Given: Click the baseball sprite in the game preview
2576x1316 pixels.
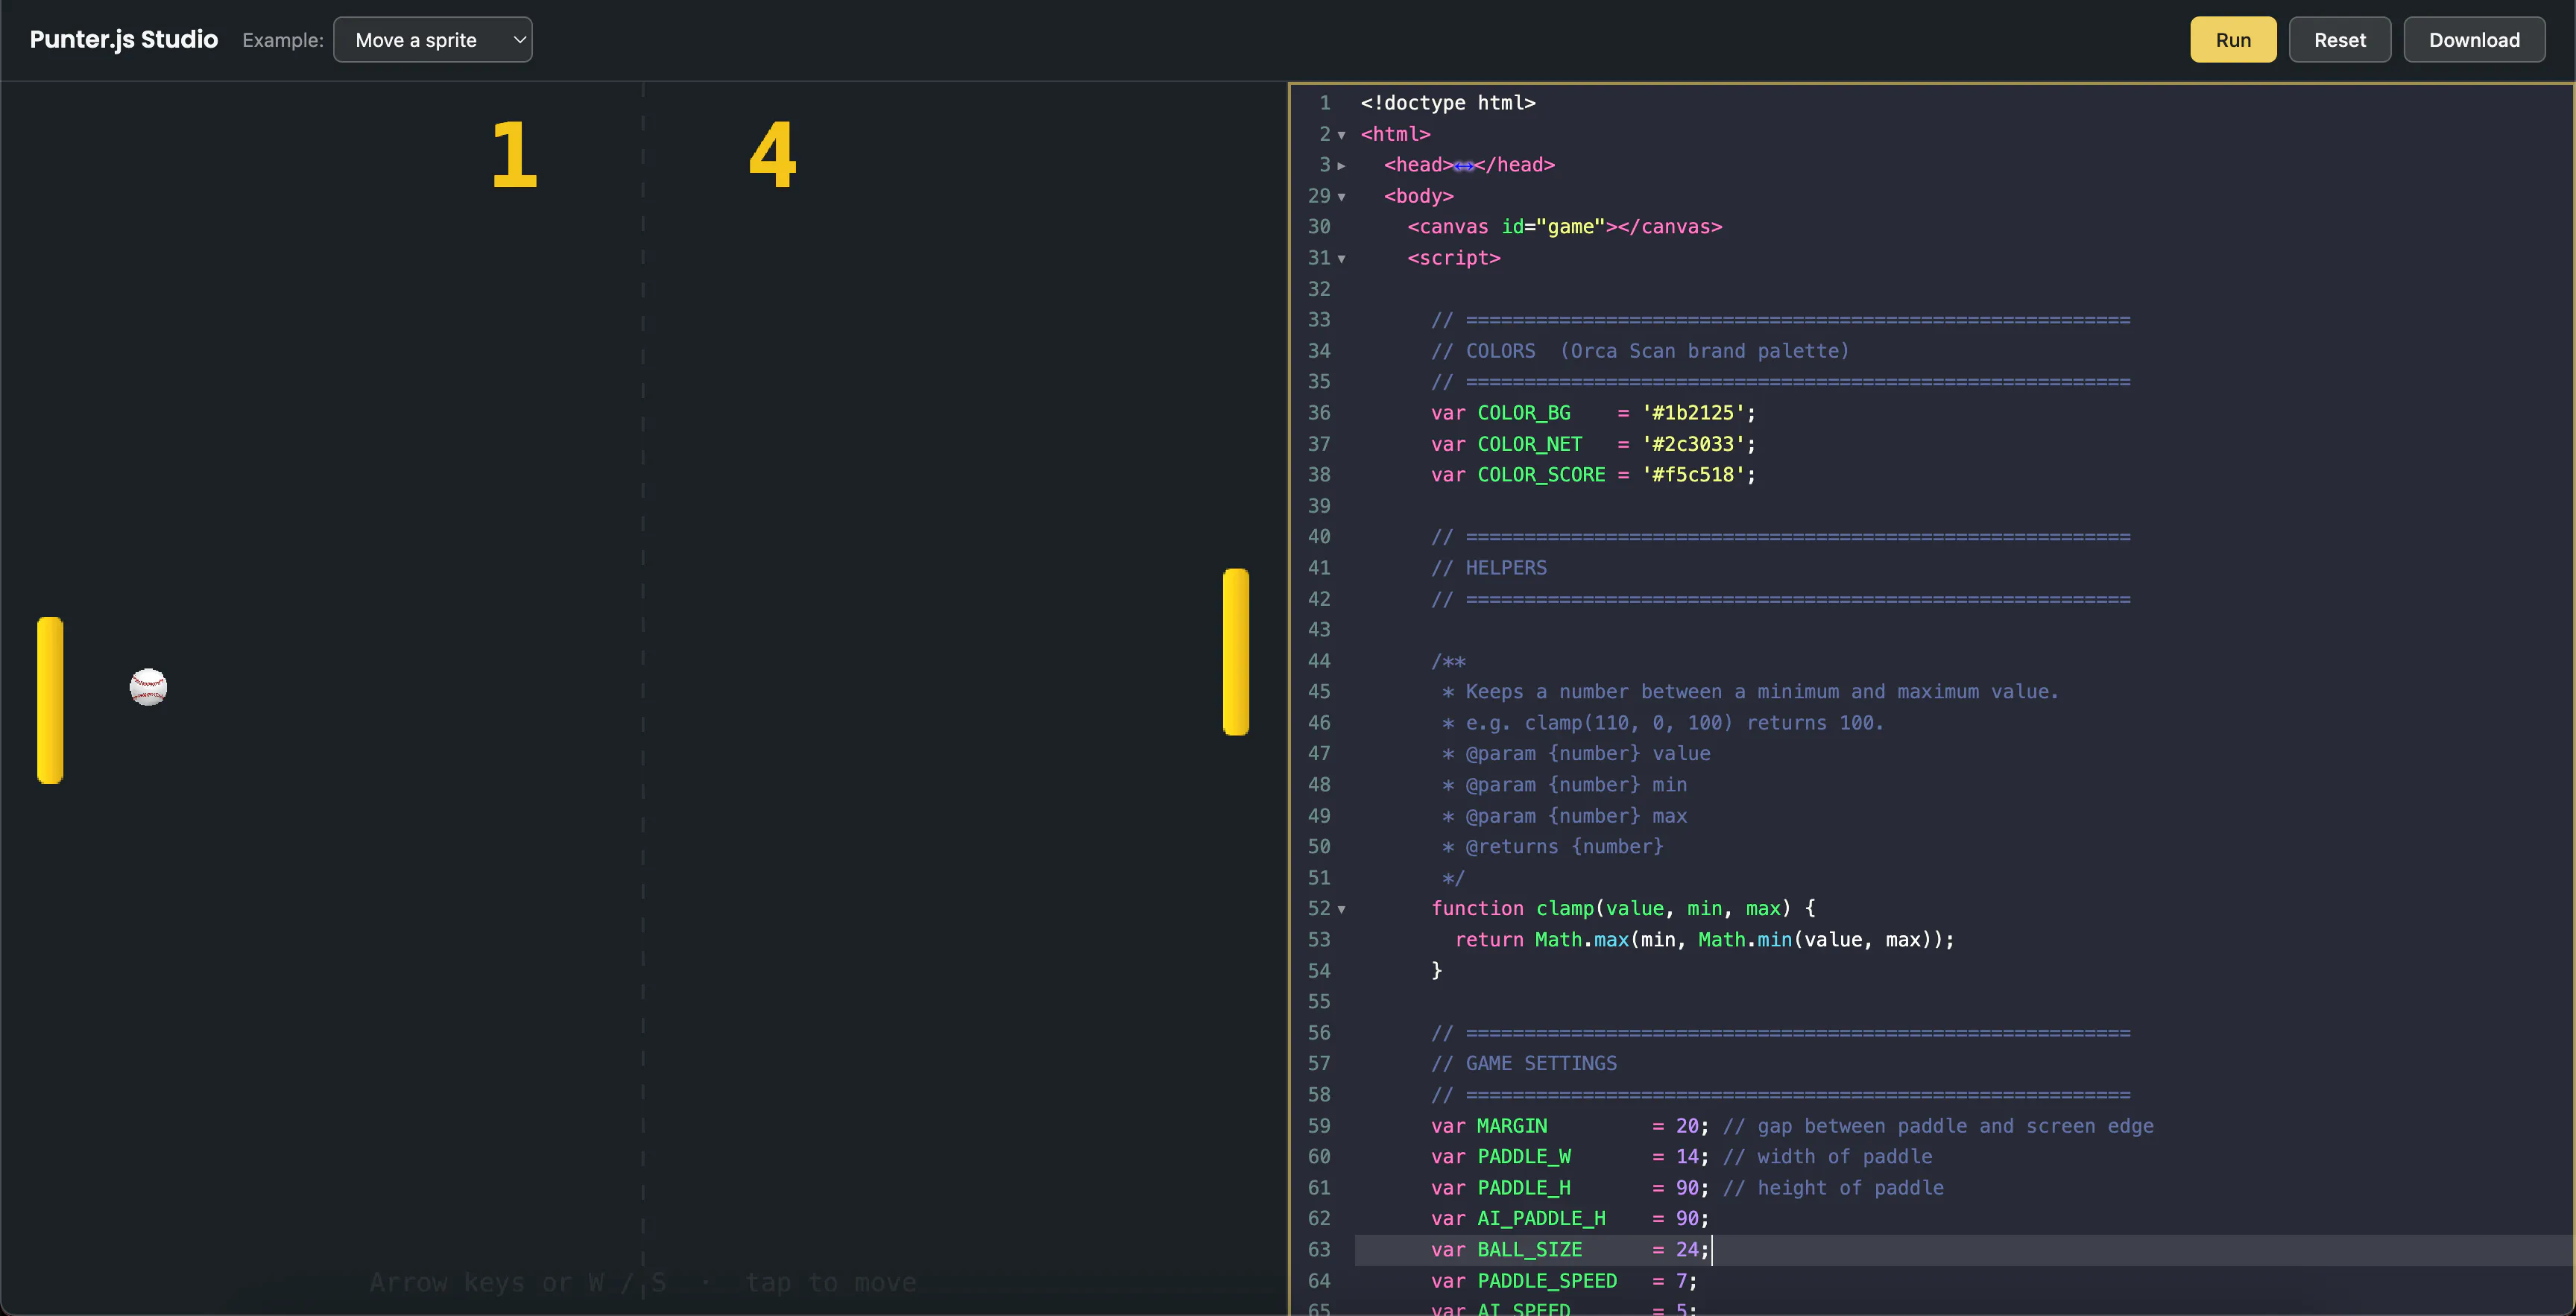Looking at the screenshot, I should click(x=148, y=687).
